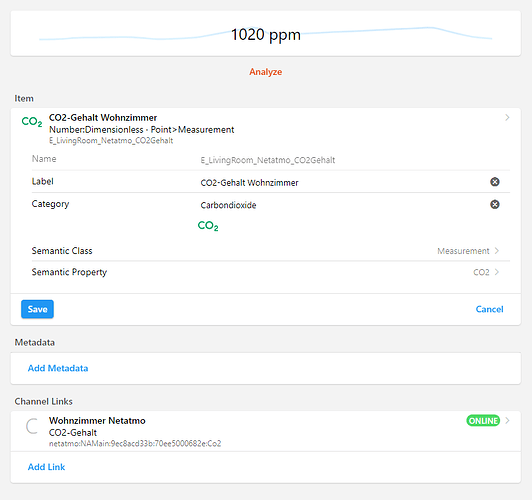The height and width of the screenshot is (500, 532).
Task: Clear the Category field with its X icon
Action: [x=495, y=204]
